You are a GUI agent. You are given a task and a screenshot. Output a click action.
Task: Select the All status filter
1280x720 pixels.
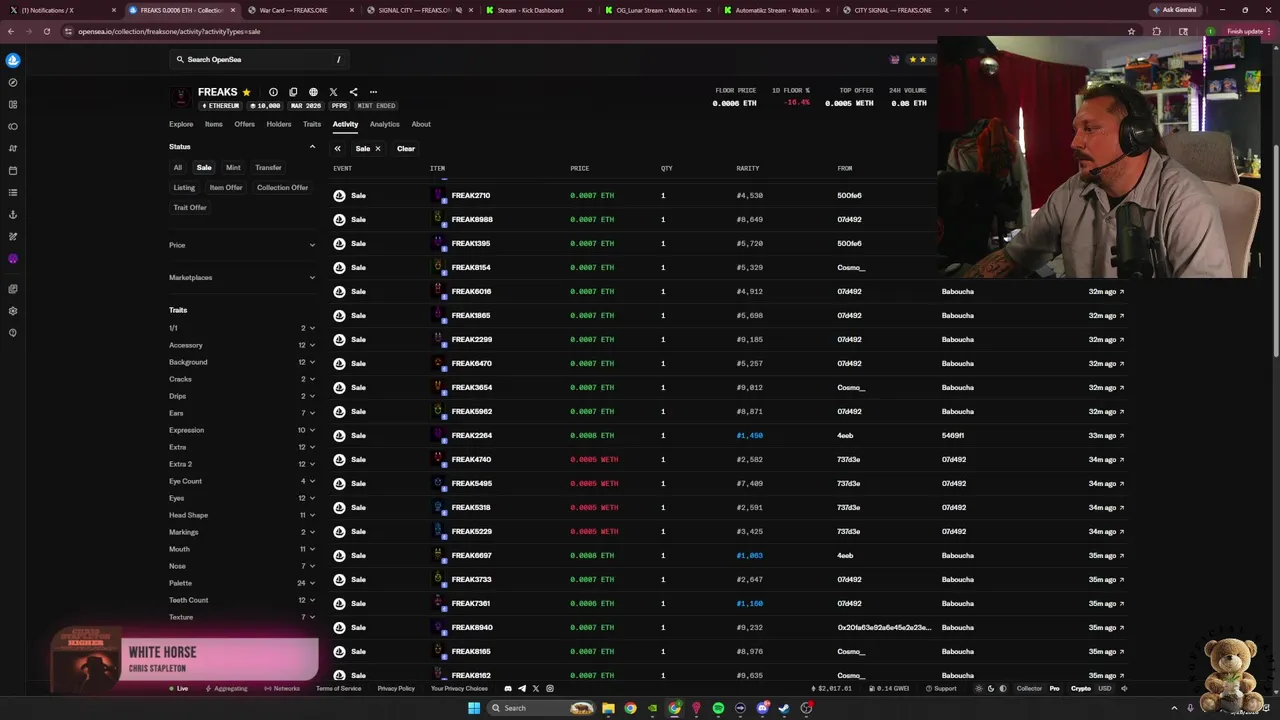178,167
